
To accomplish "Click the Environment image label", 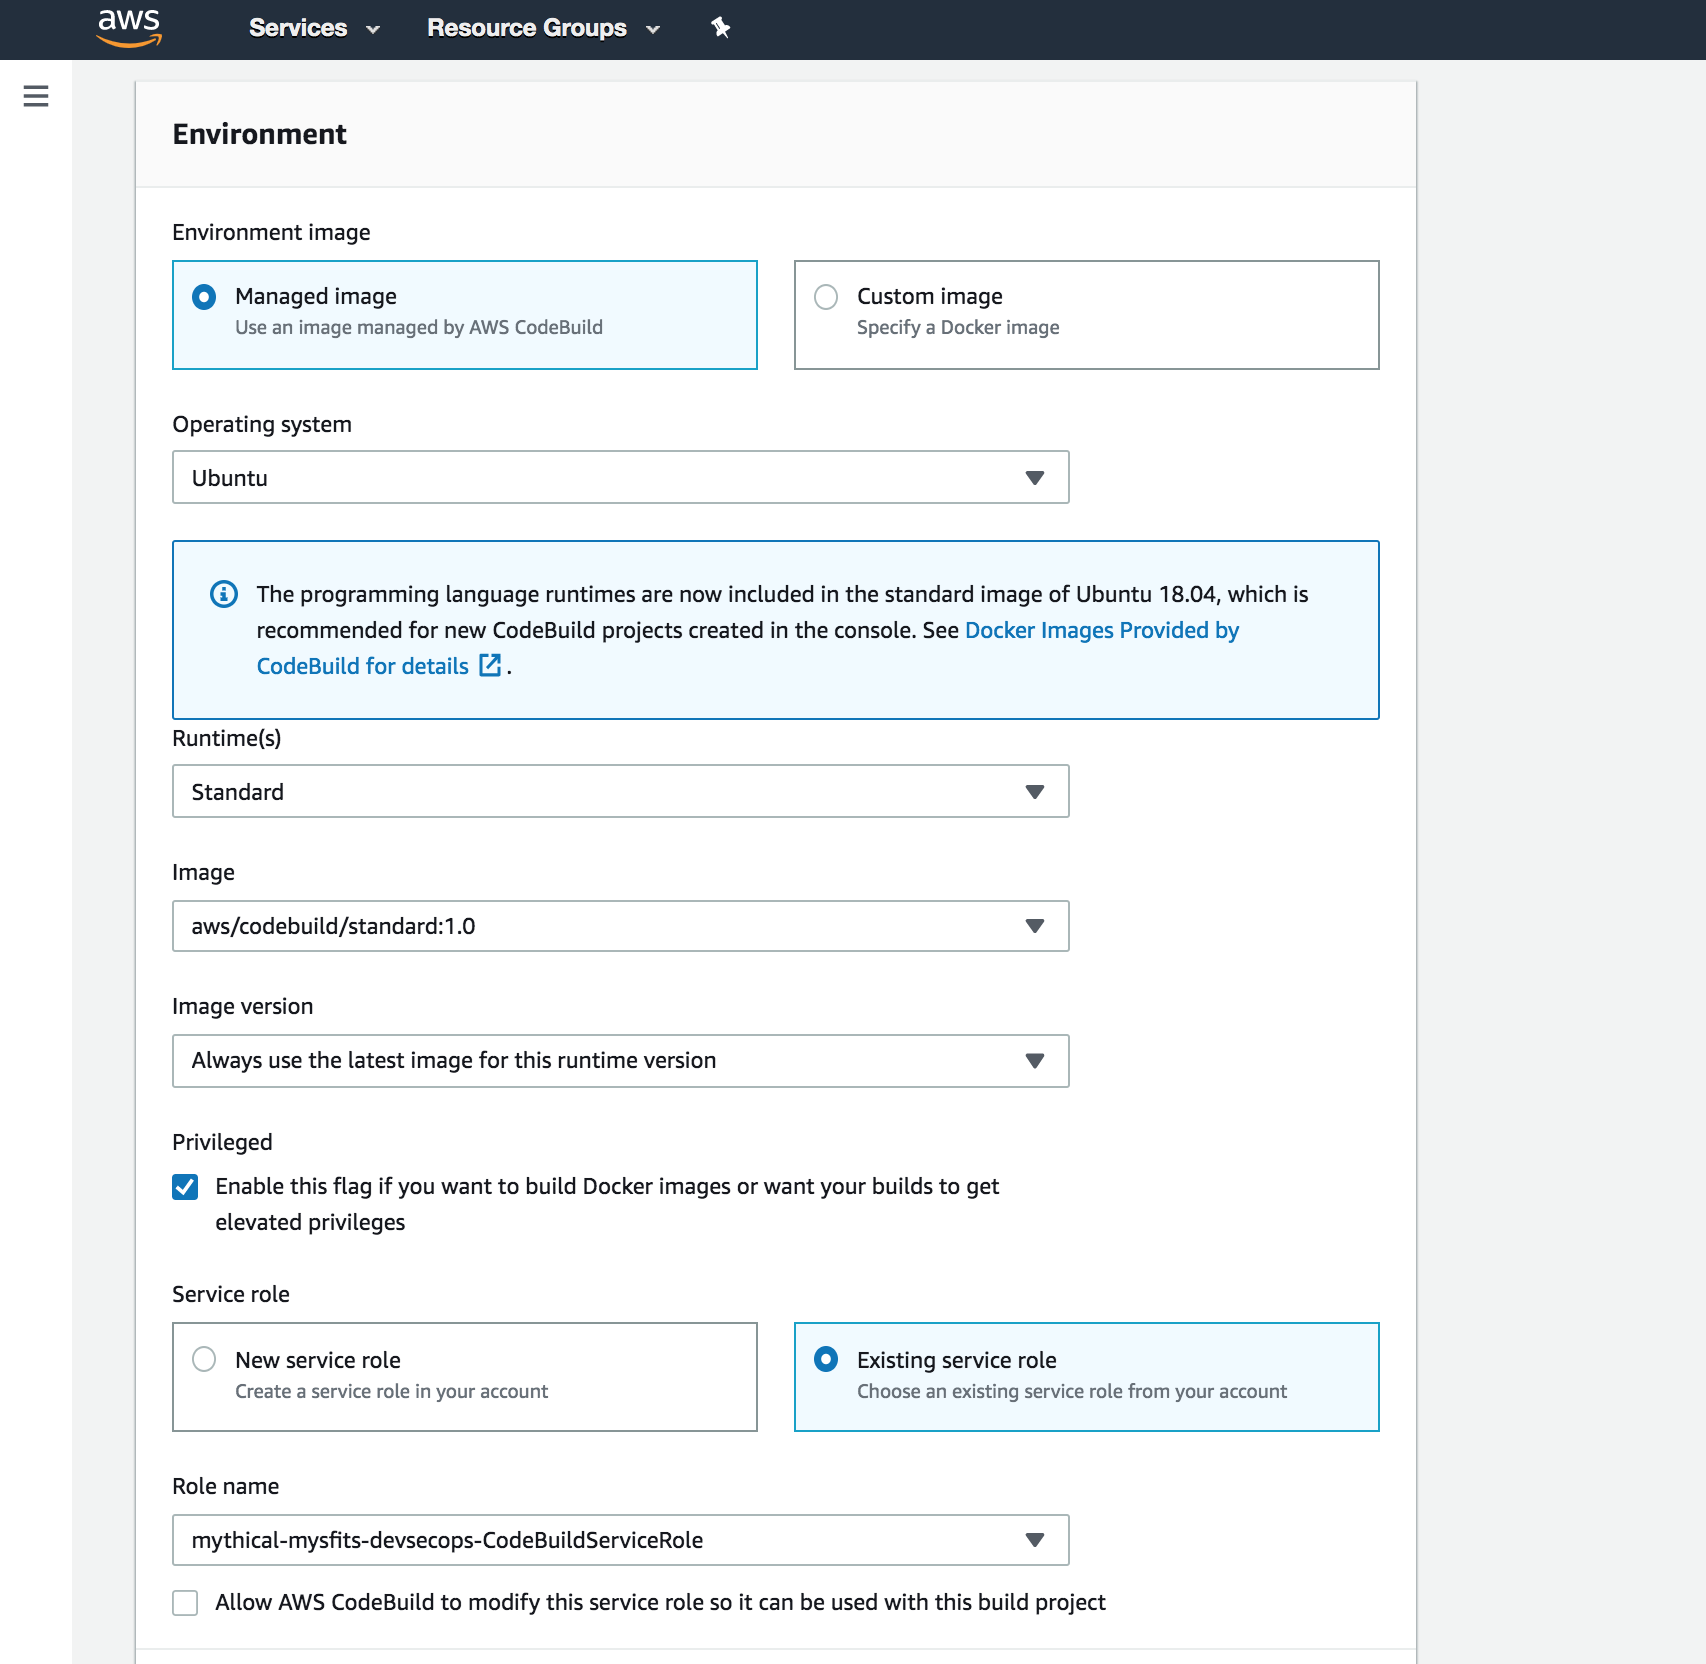I will tap(271, 232).
